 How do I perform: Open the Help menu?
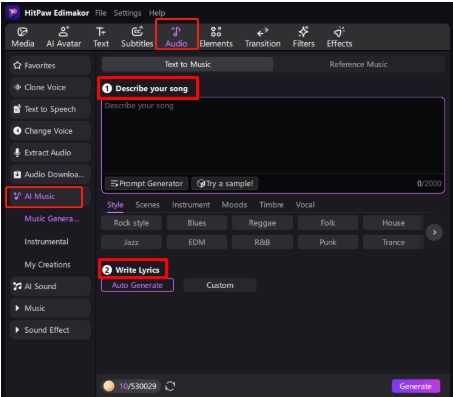(157, 13)
